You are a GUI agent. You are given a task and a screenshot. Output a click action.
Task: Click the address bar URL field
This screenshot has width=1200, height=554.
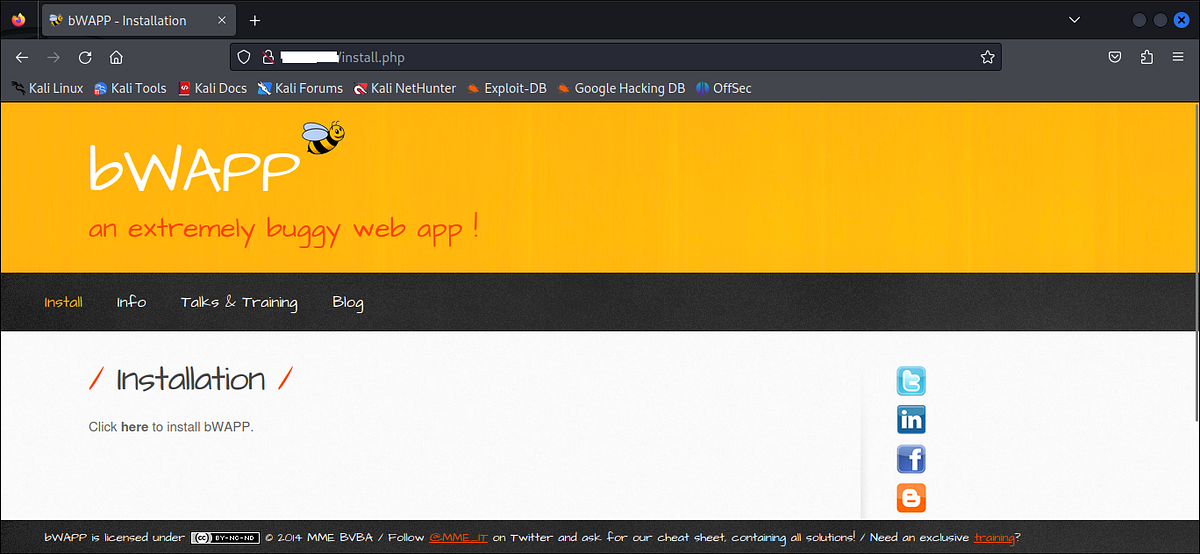coord(617,57)
